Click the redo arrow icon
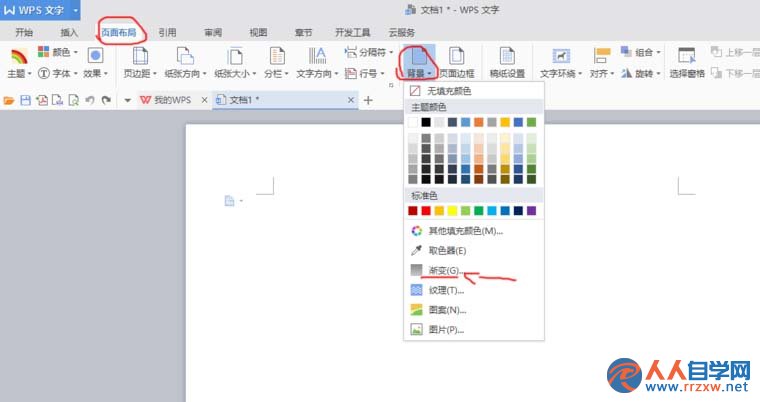This screenshot has width=760, height=402. click(106, 100)
